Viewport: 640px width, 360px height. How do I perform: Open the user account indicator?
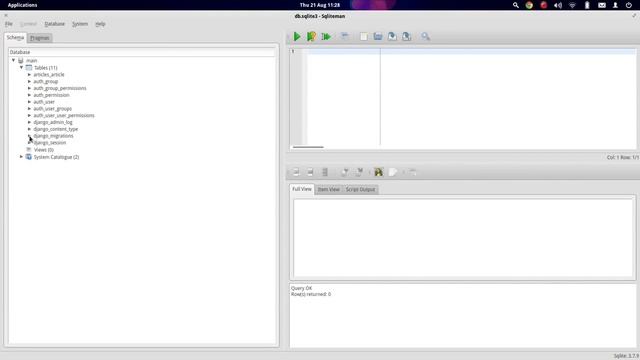pyautogui.click(x=615, y=5)
